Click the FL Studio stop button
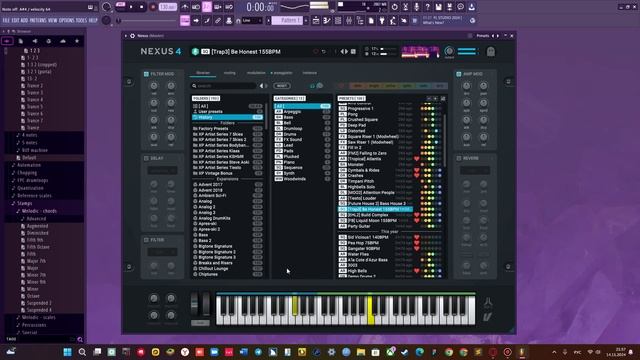 pyautogui.click(x=141, y=7)
